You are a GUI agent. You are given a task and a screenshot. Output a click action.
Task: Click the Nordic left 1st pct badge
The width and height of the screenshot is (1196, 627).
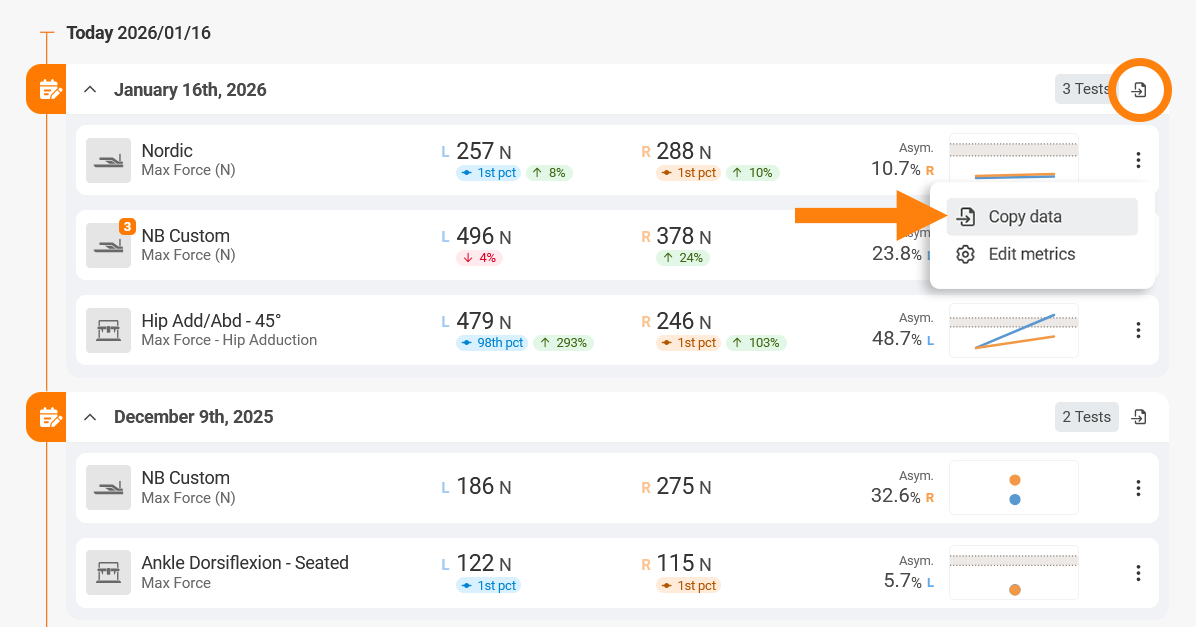click(x=491, y=173)
